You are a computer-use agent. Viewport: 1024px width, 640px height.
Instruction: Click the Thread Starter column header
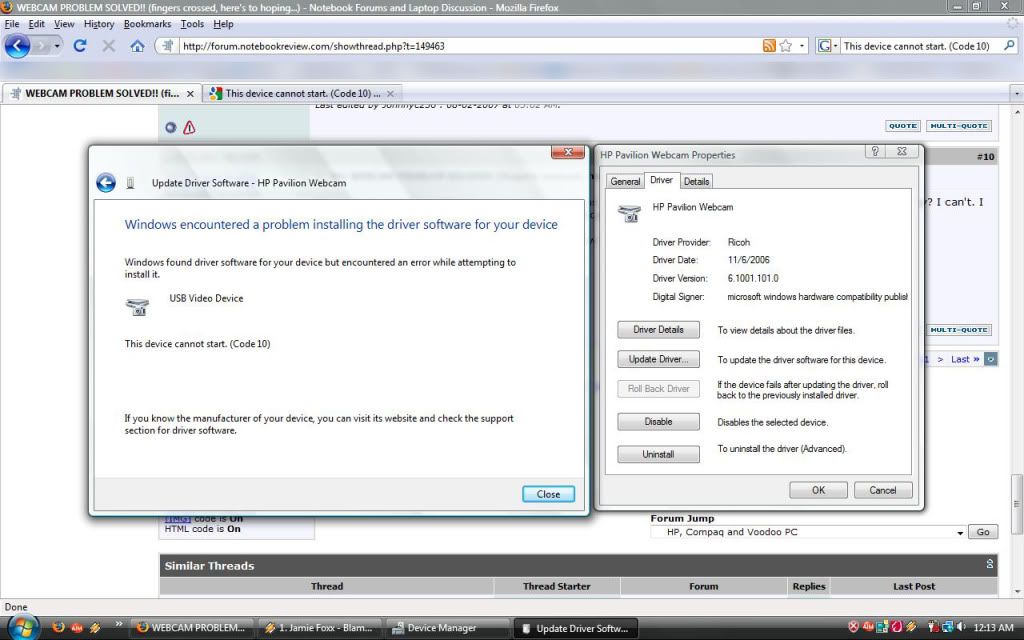pos(556,586)
